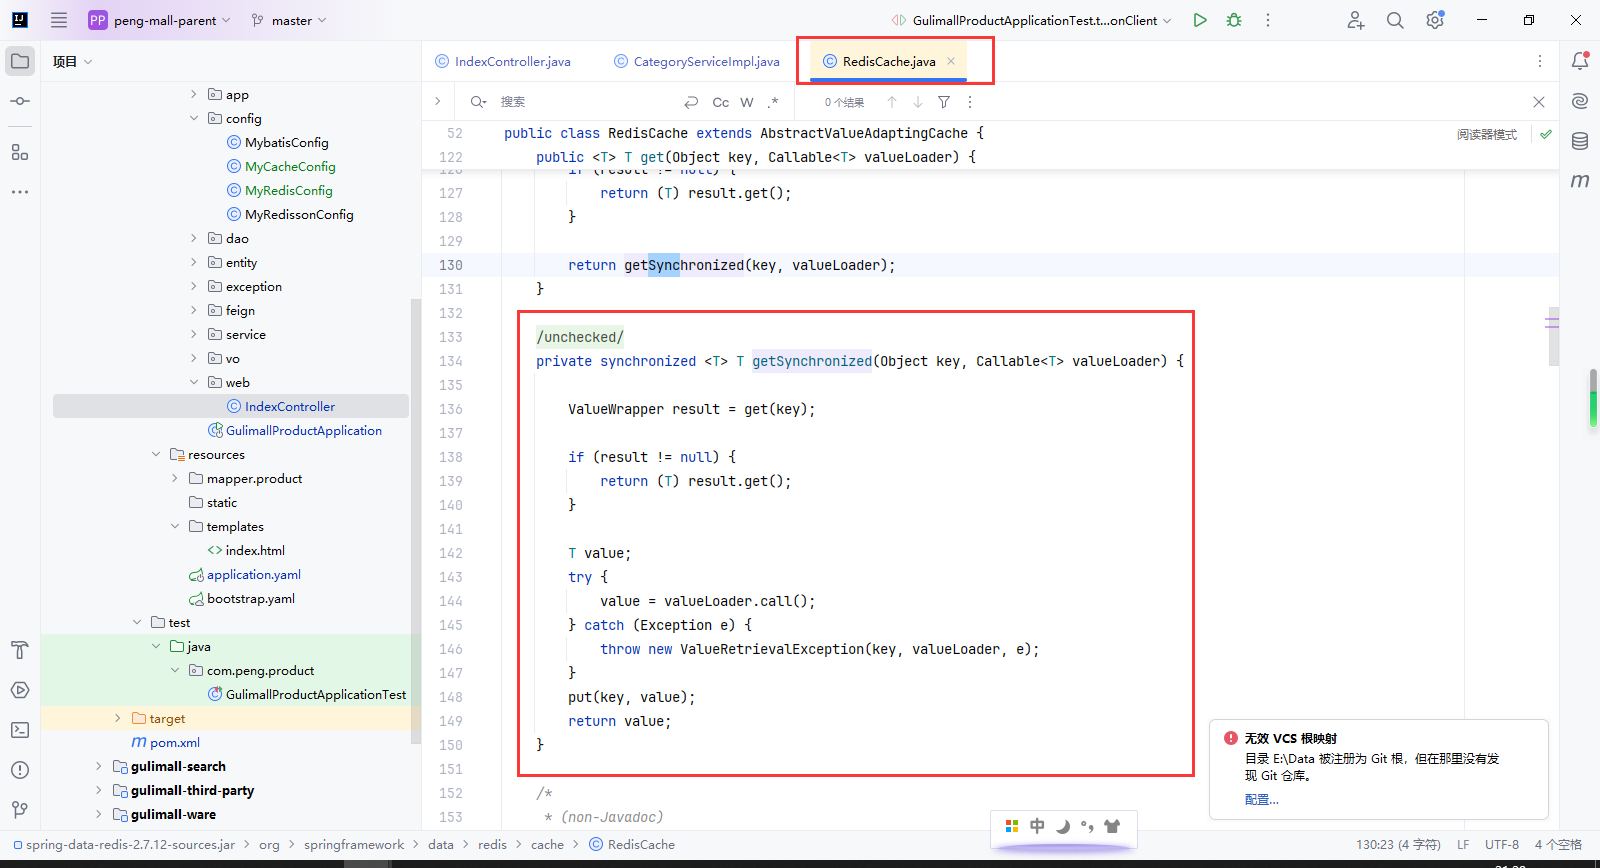Open the code with me icon
The width and height of the screenshot is (1600, 868).
tap(1355, 20)
